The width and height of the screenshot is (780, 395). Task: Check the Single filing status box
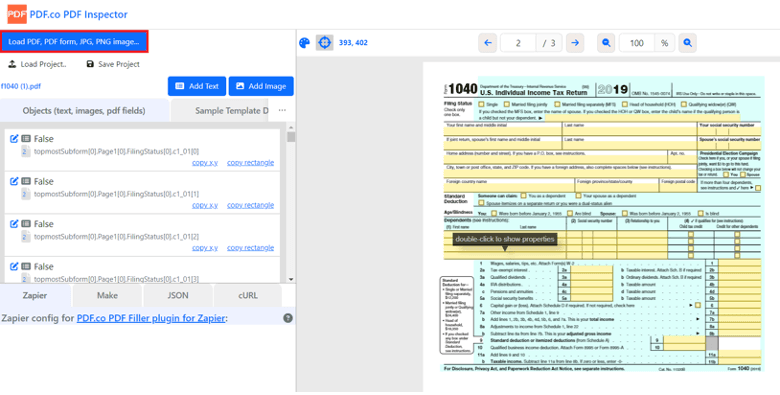[x=481, y=104]
